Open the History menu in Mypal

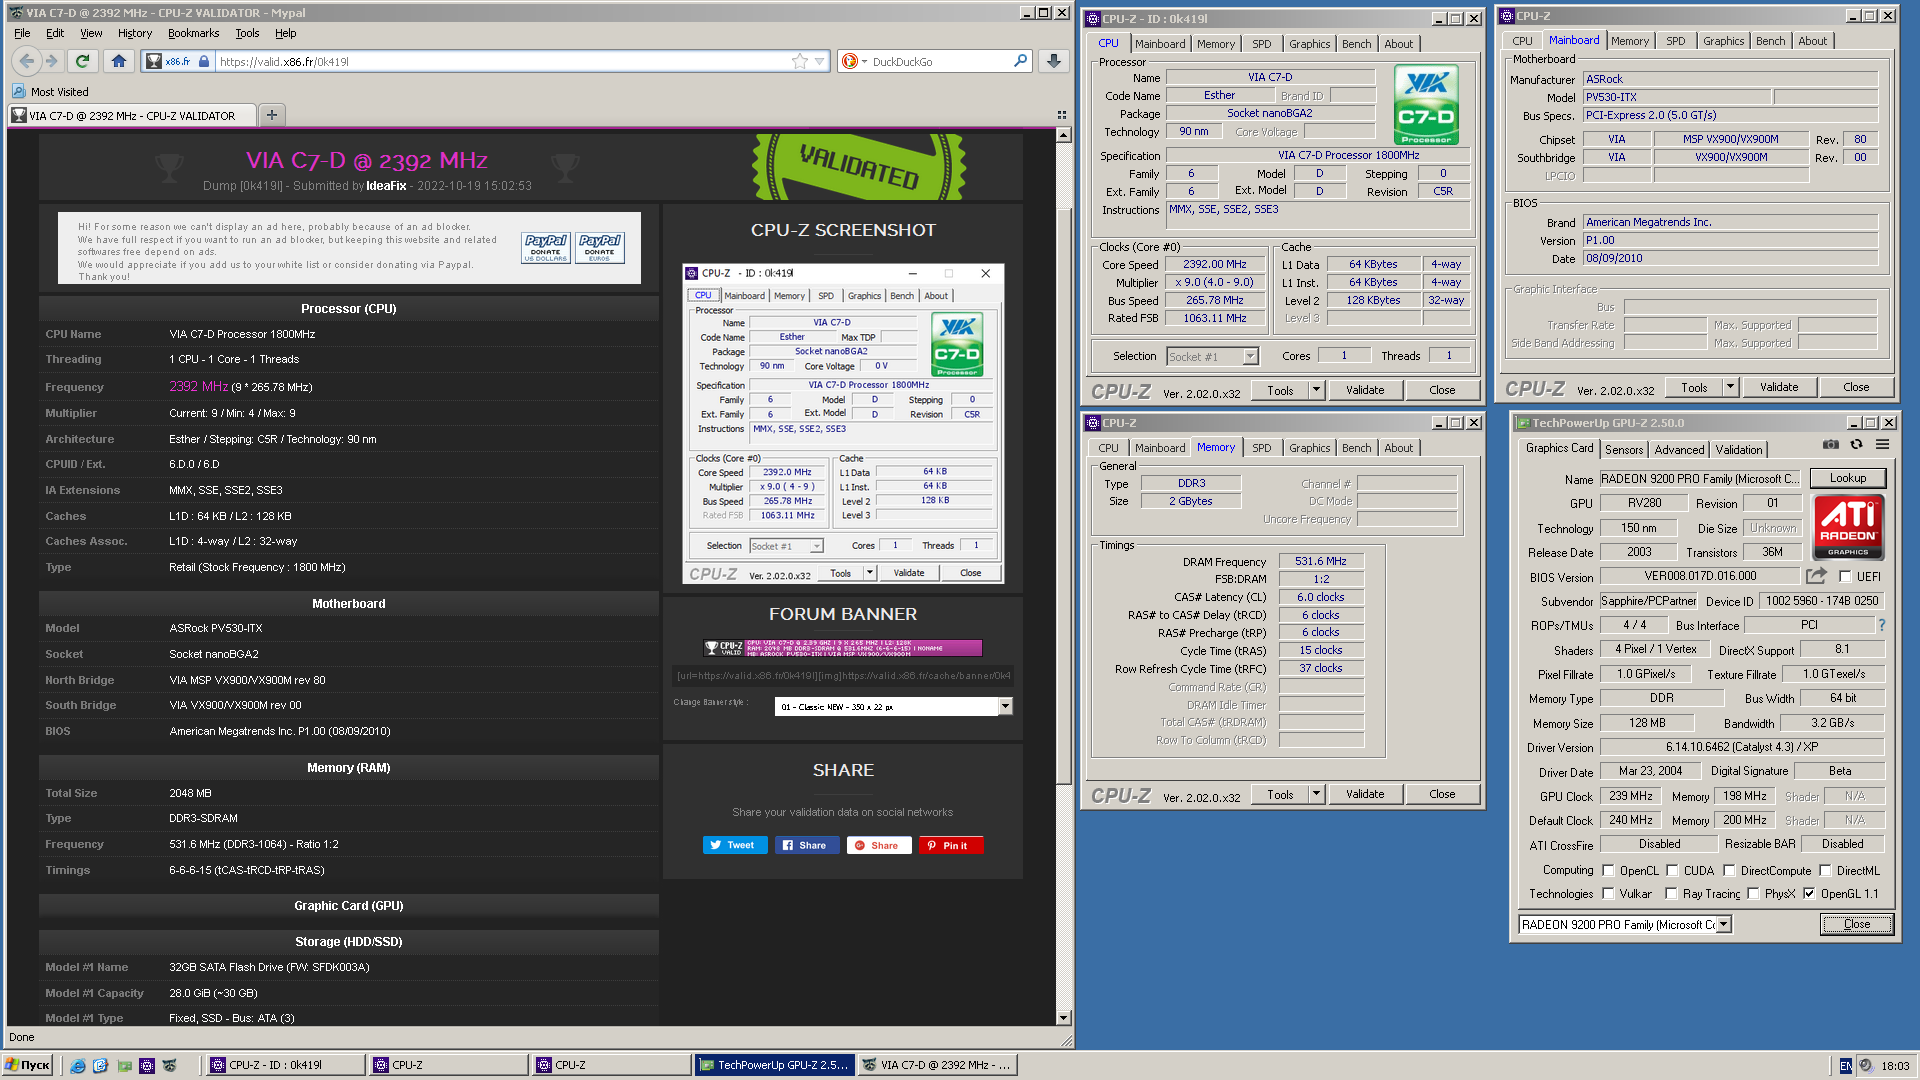click(x=135, y=33)
